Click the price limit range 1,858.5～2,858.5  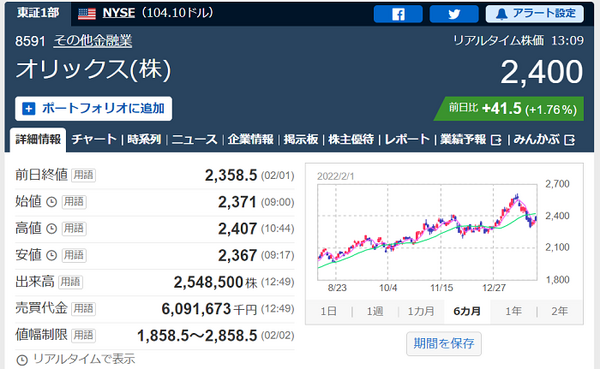[x=197, y=335]
